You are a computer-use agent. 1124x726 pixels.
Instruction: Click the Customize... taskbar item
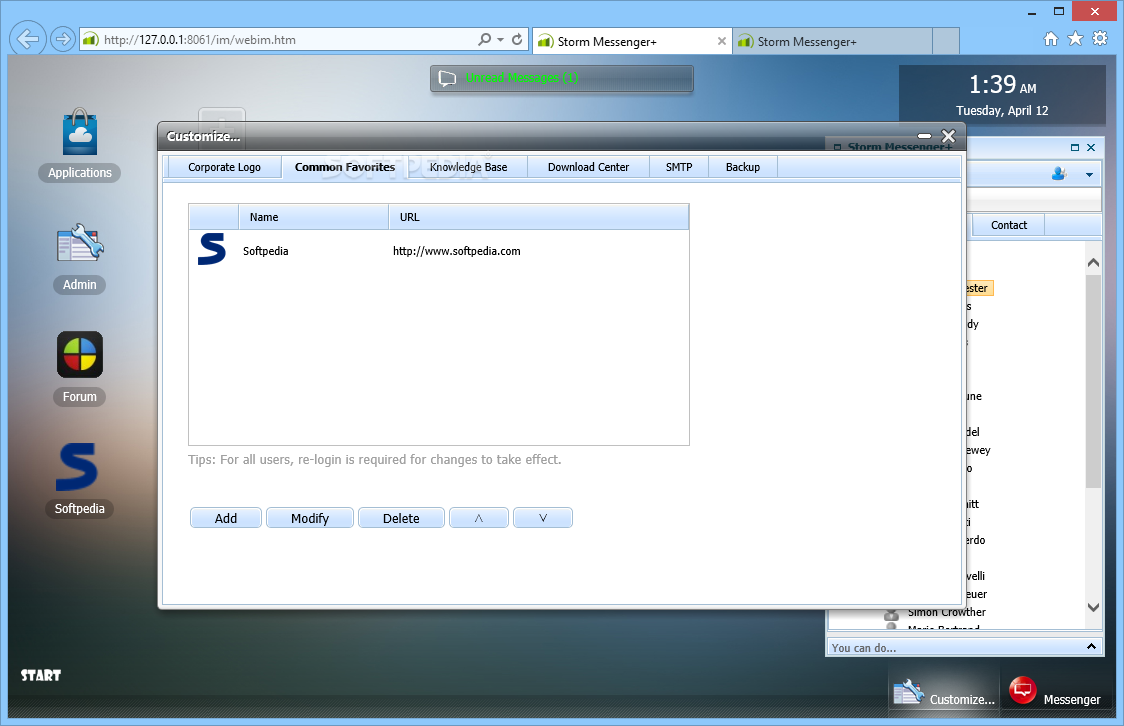[943, 693]
